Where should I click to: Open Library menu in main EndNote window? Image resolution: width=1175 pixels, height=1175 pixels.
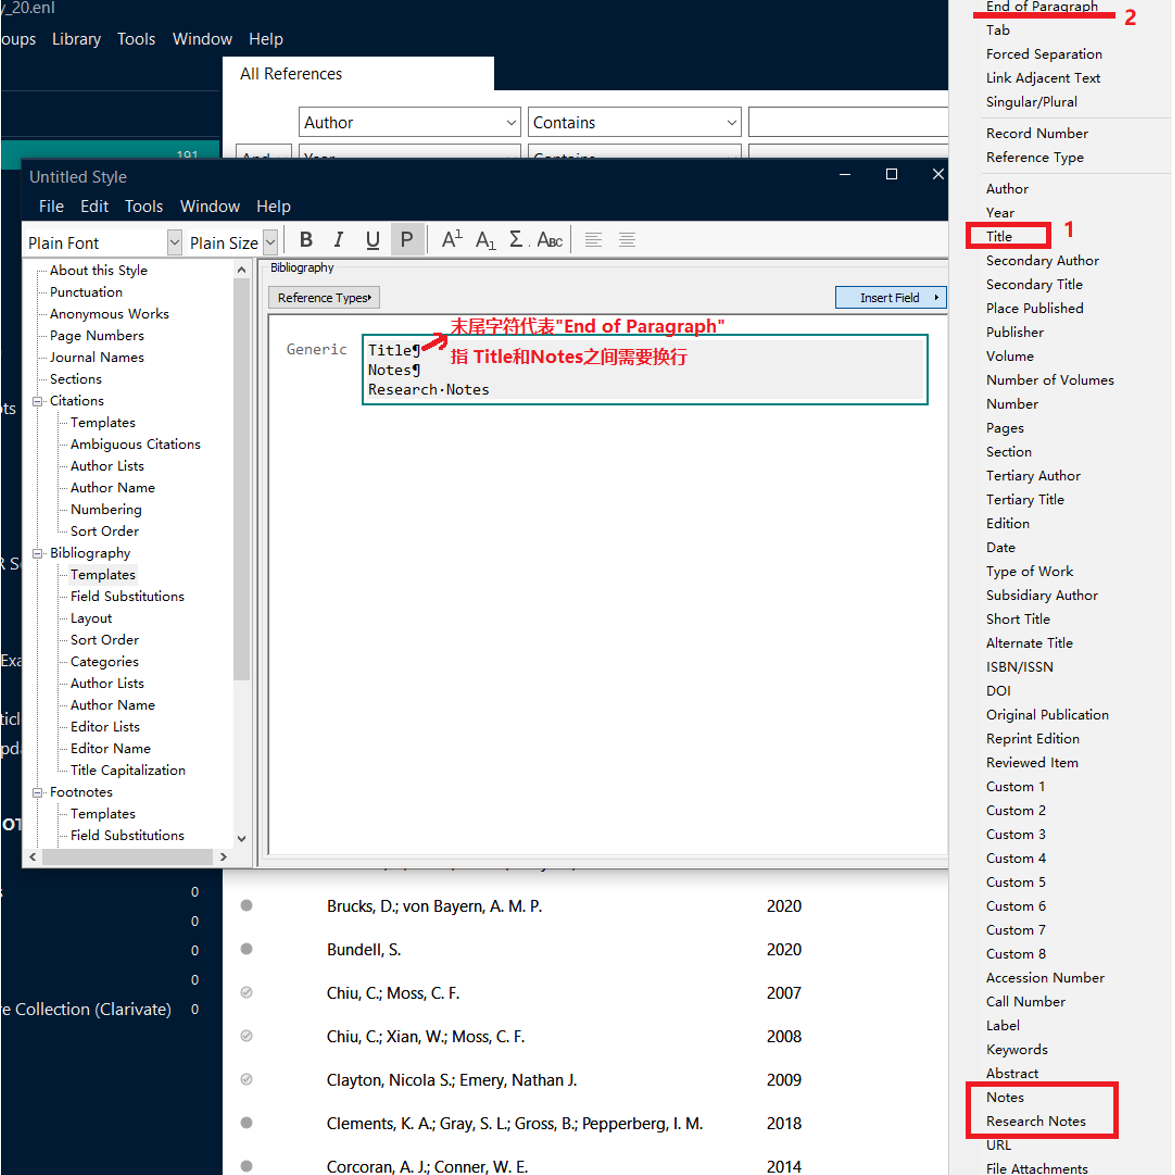(x=76, y=39)
